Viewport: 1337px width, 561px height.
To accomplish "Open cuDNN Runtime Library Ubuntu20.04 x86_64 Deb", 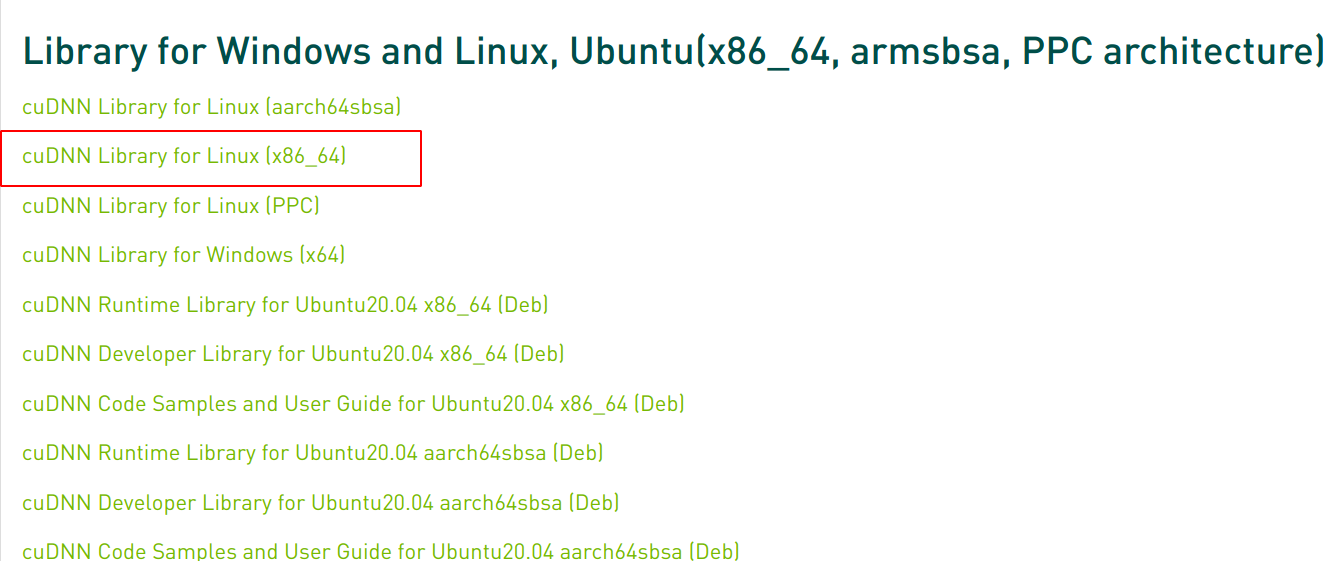I will click(x=285, y=305).
